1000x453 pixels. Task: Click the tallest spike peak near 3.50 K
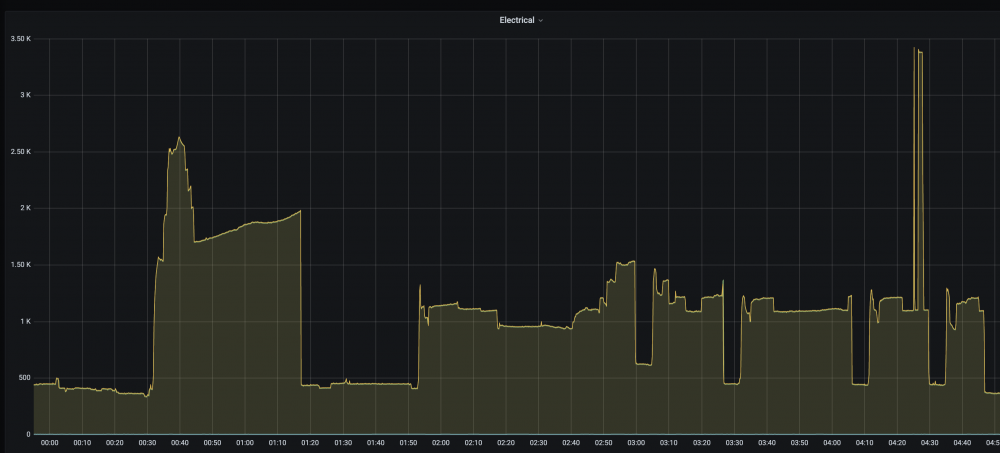click(x=914, y=48)
